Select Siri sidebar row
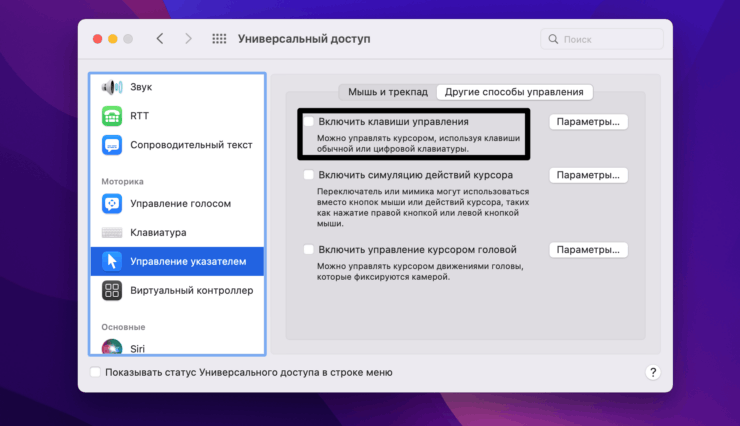 point(177,347)
